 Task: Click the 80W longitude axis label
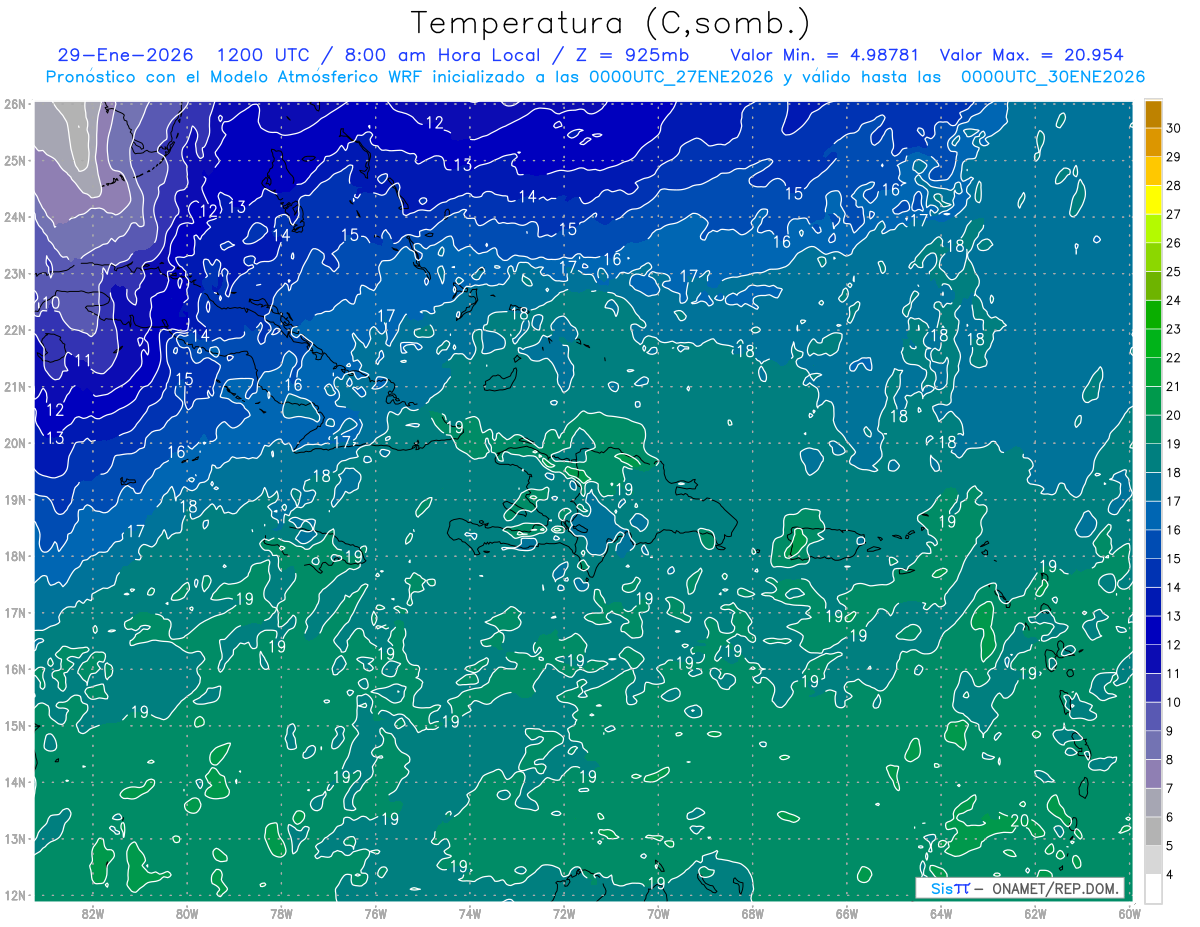click(x=187, y=913)
